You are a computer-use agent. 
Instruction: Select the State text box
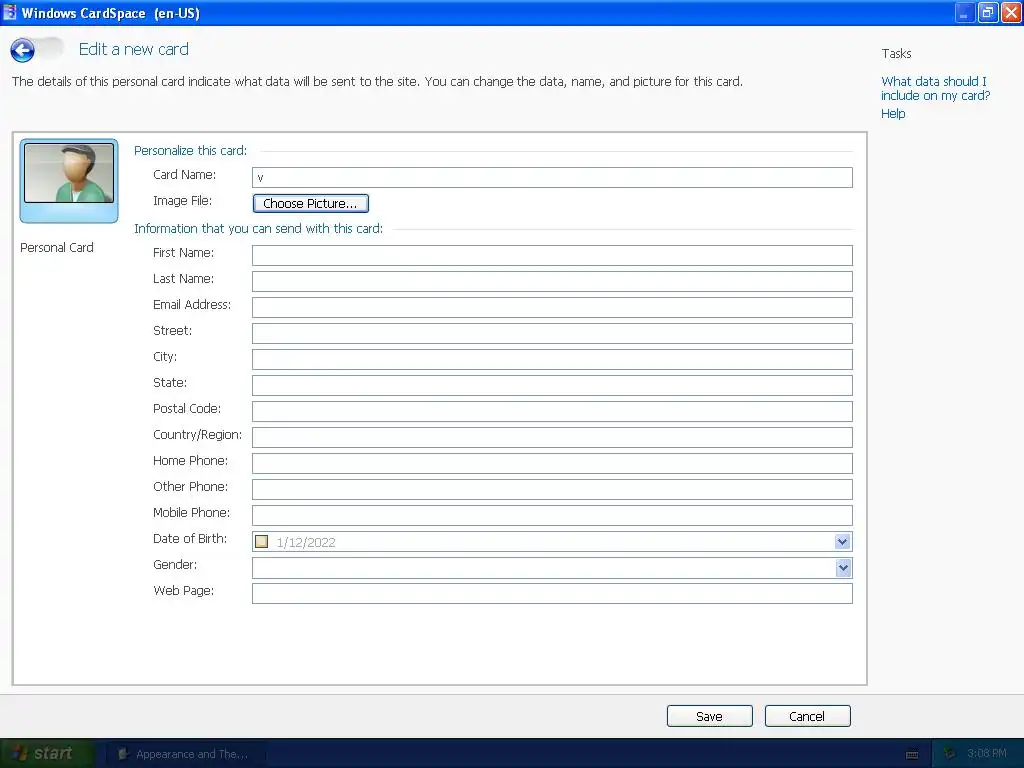click(x=552, y=385)
